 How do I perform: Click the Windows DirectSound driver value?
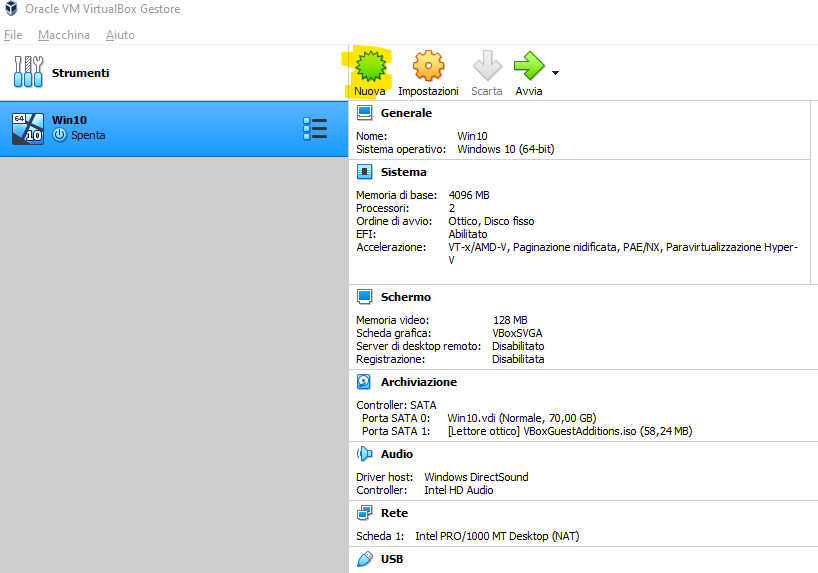click(476, 477)
